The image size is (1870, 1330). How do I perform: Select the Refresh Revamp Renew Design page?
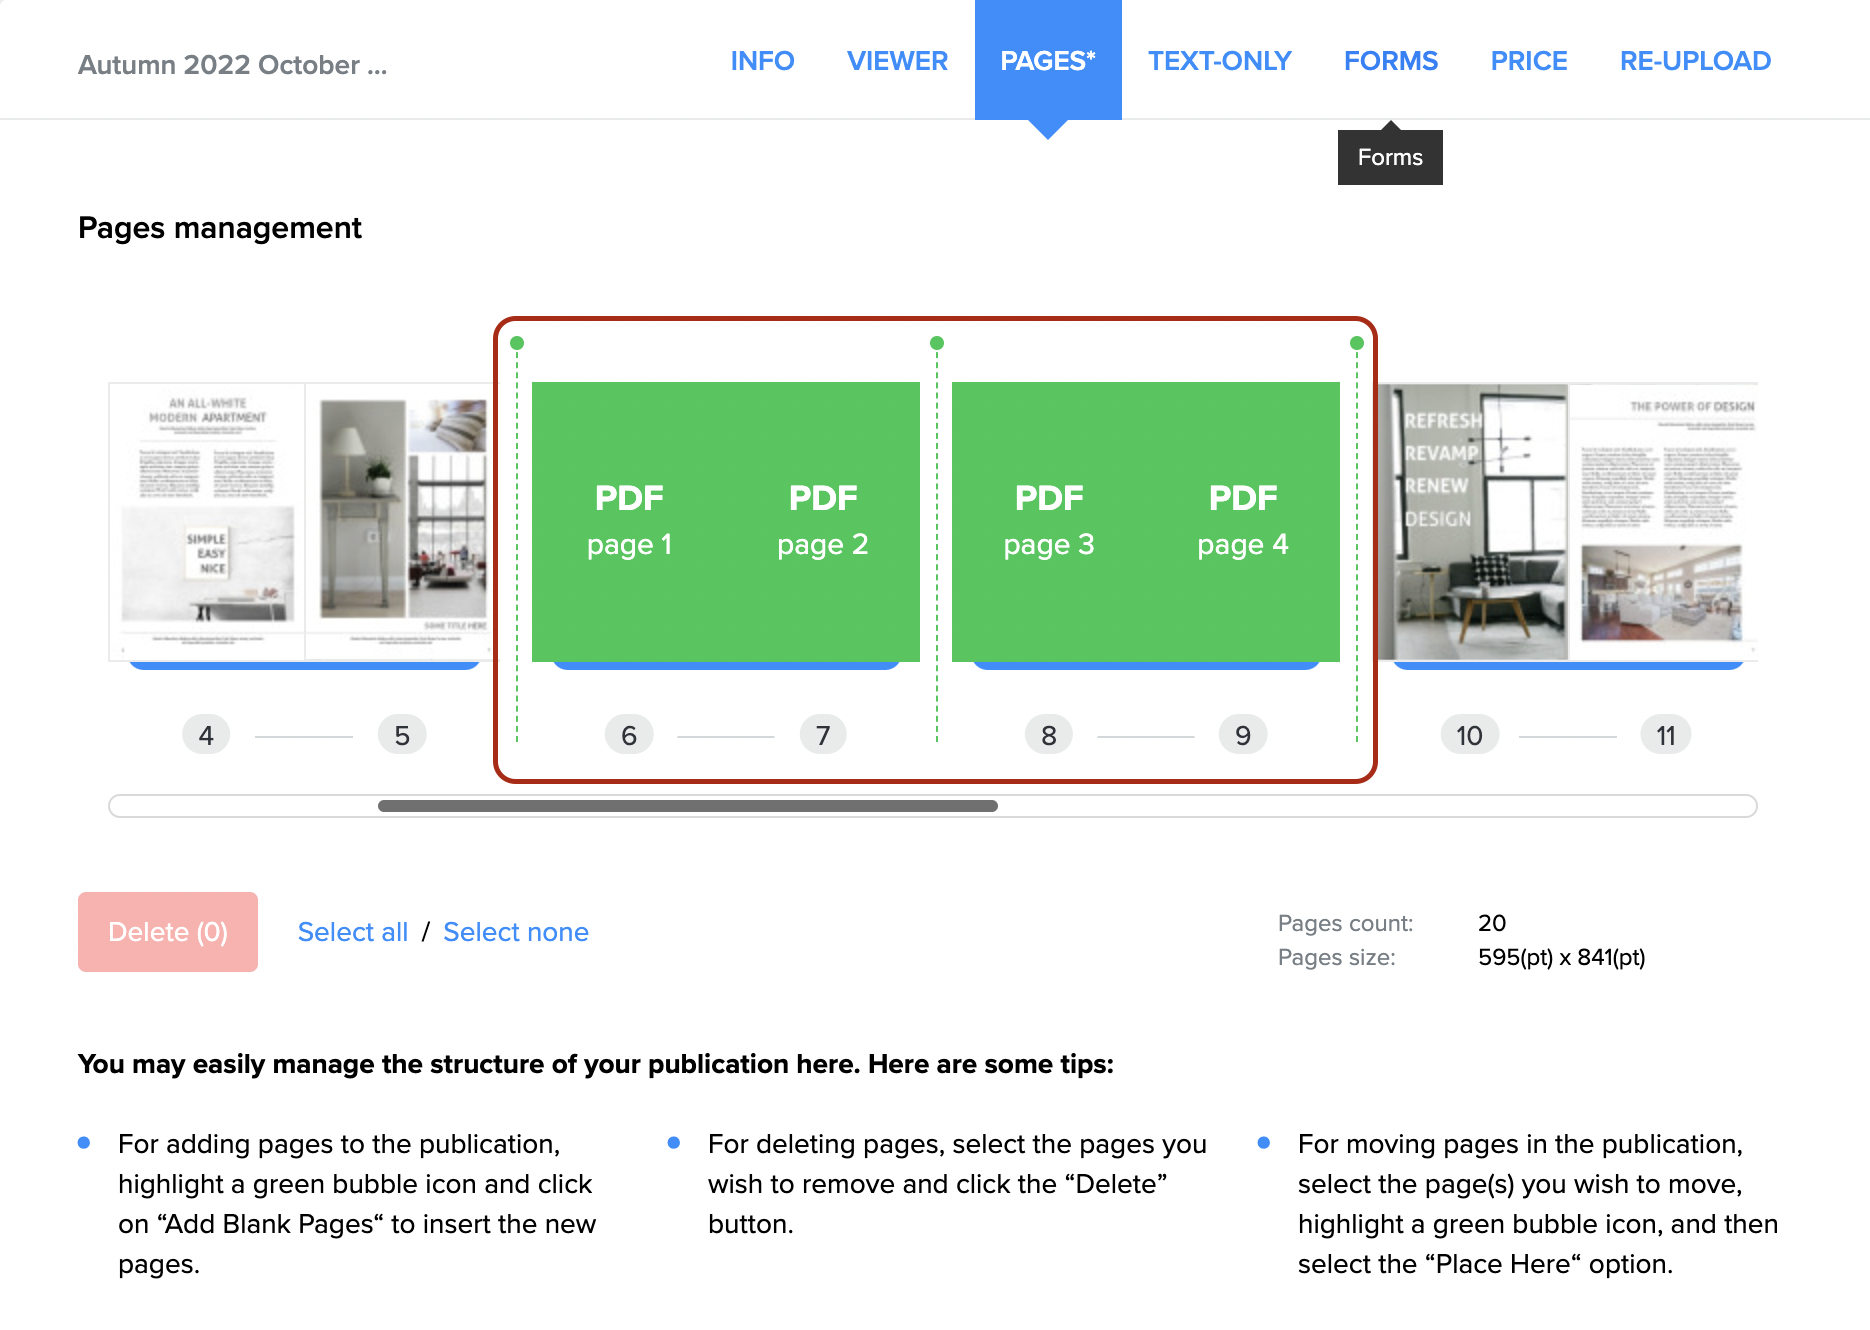1473,521
